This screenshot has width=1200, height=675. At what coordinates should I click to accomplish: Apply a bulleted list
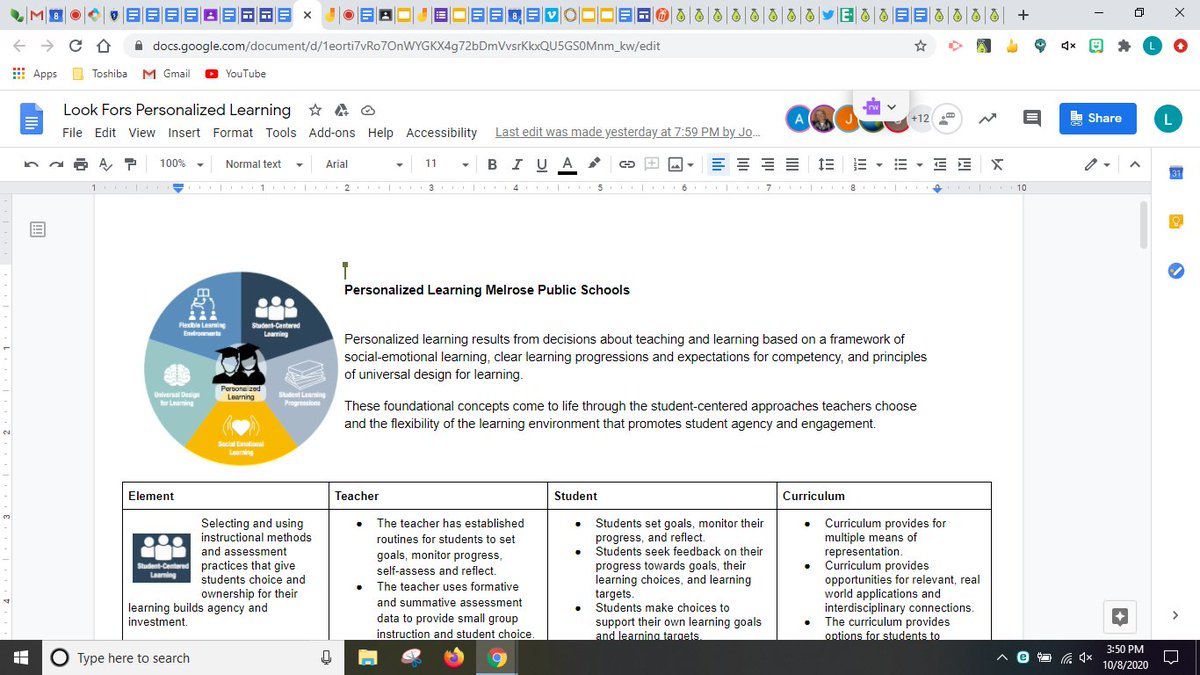click(x=900, y=164)
